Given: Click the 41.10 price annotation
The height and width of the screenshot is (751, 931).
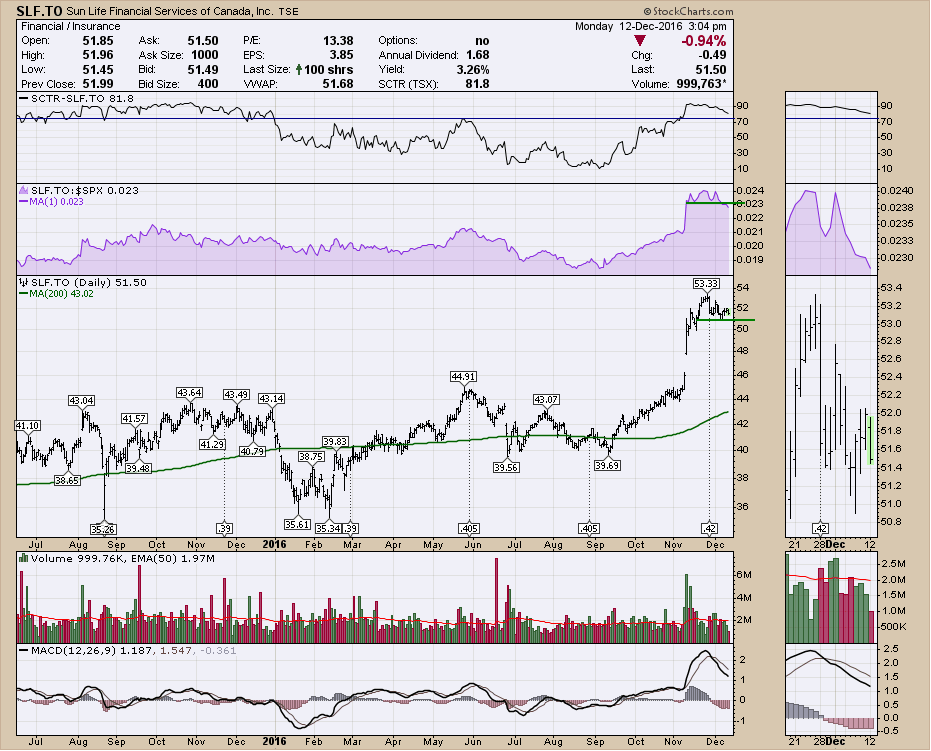Looking at the screenshot, I should point(28,425).
